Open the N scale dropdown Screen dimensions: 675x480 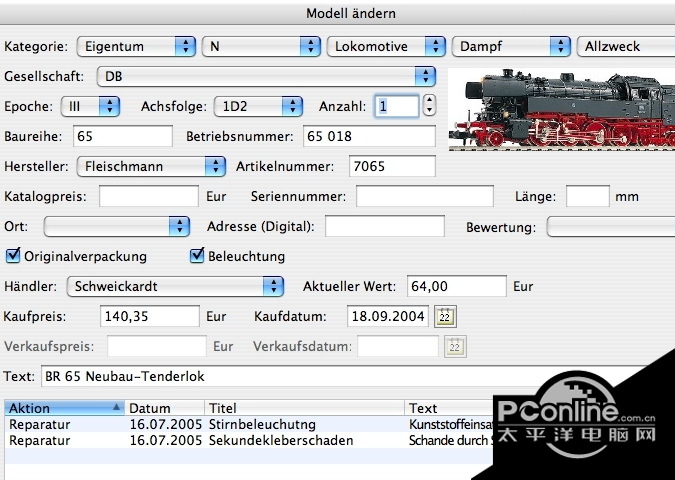pyautogui.click(x=261, y=46)
